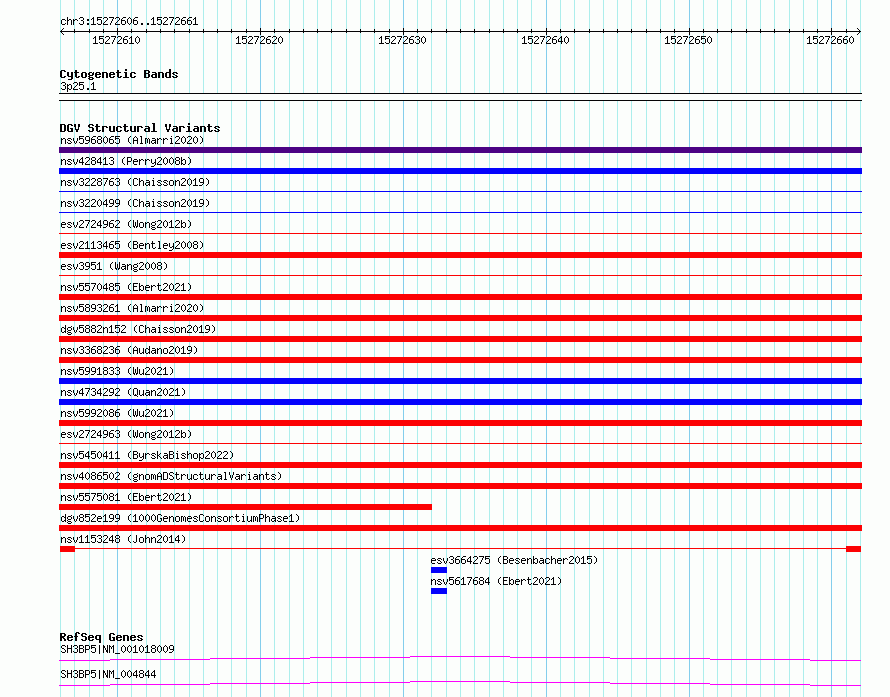Open variant nsv428413 (Perry2008b) label
This screenshot has width=890, height=697.
pyautogui.click(x=126, y=161)
